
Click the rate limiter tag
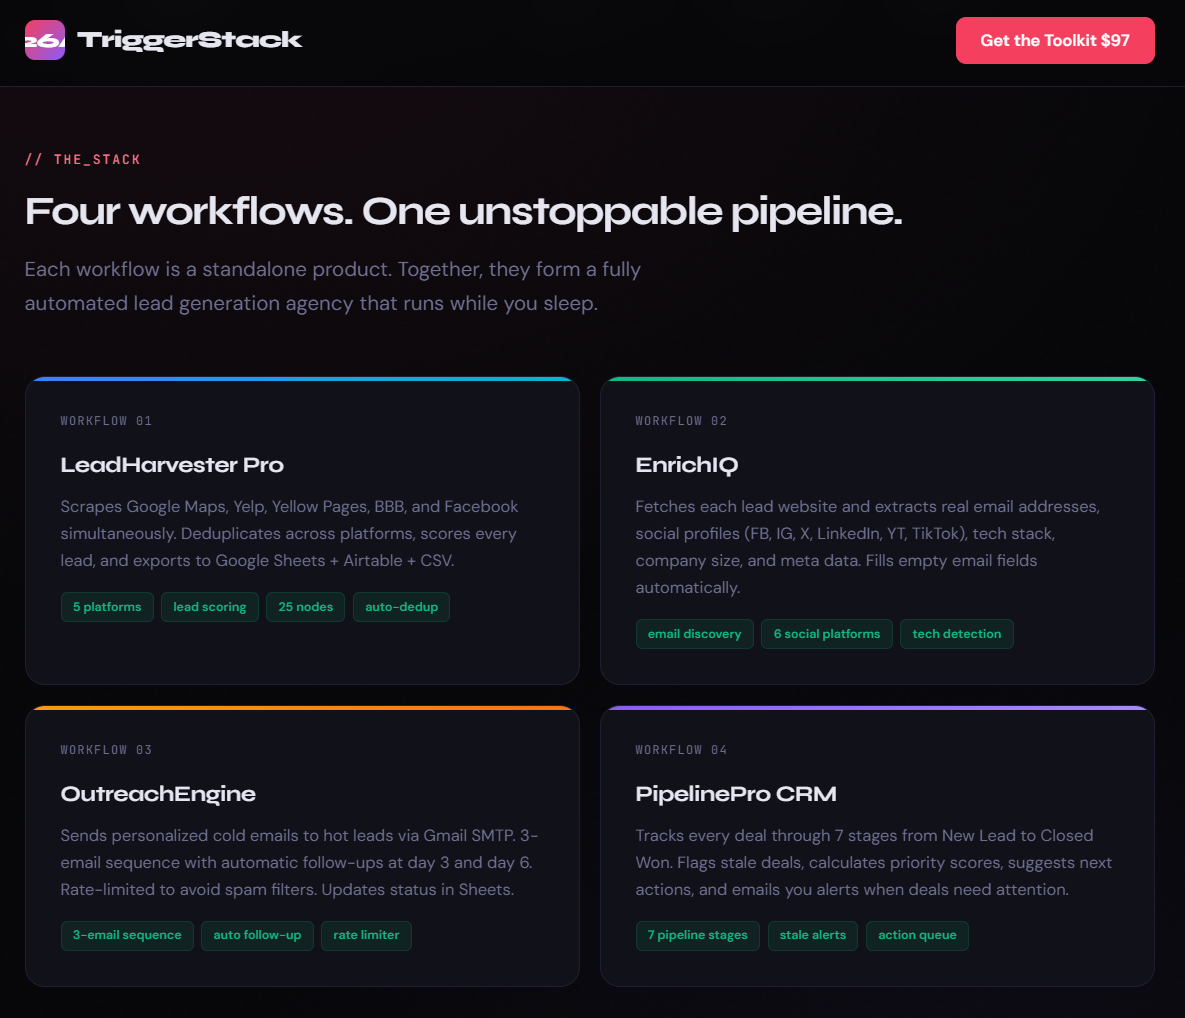point(366,935)
